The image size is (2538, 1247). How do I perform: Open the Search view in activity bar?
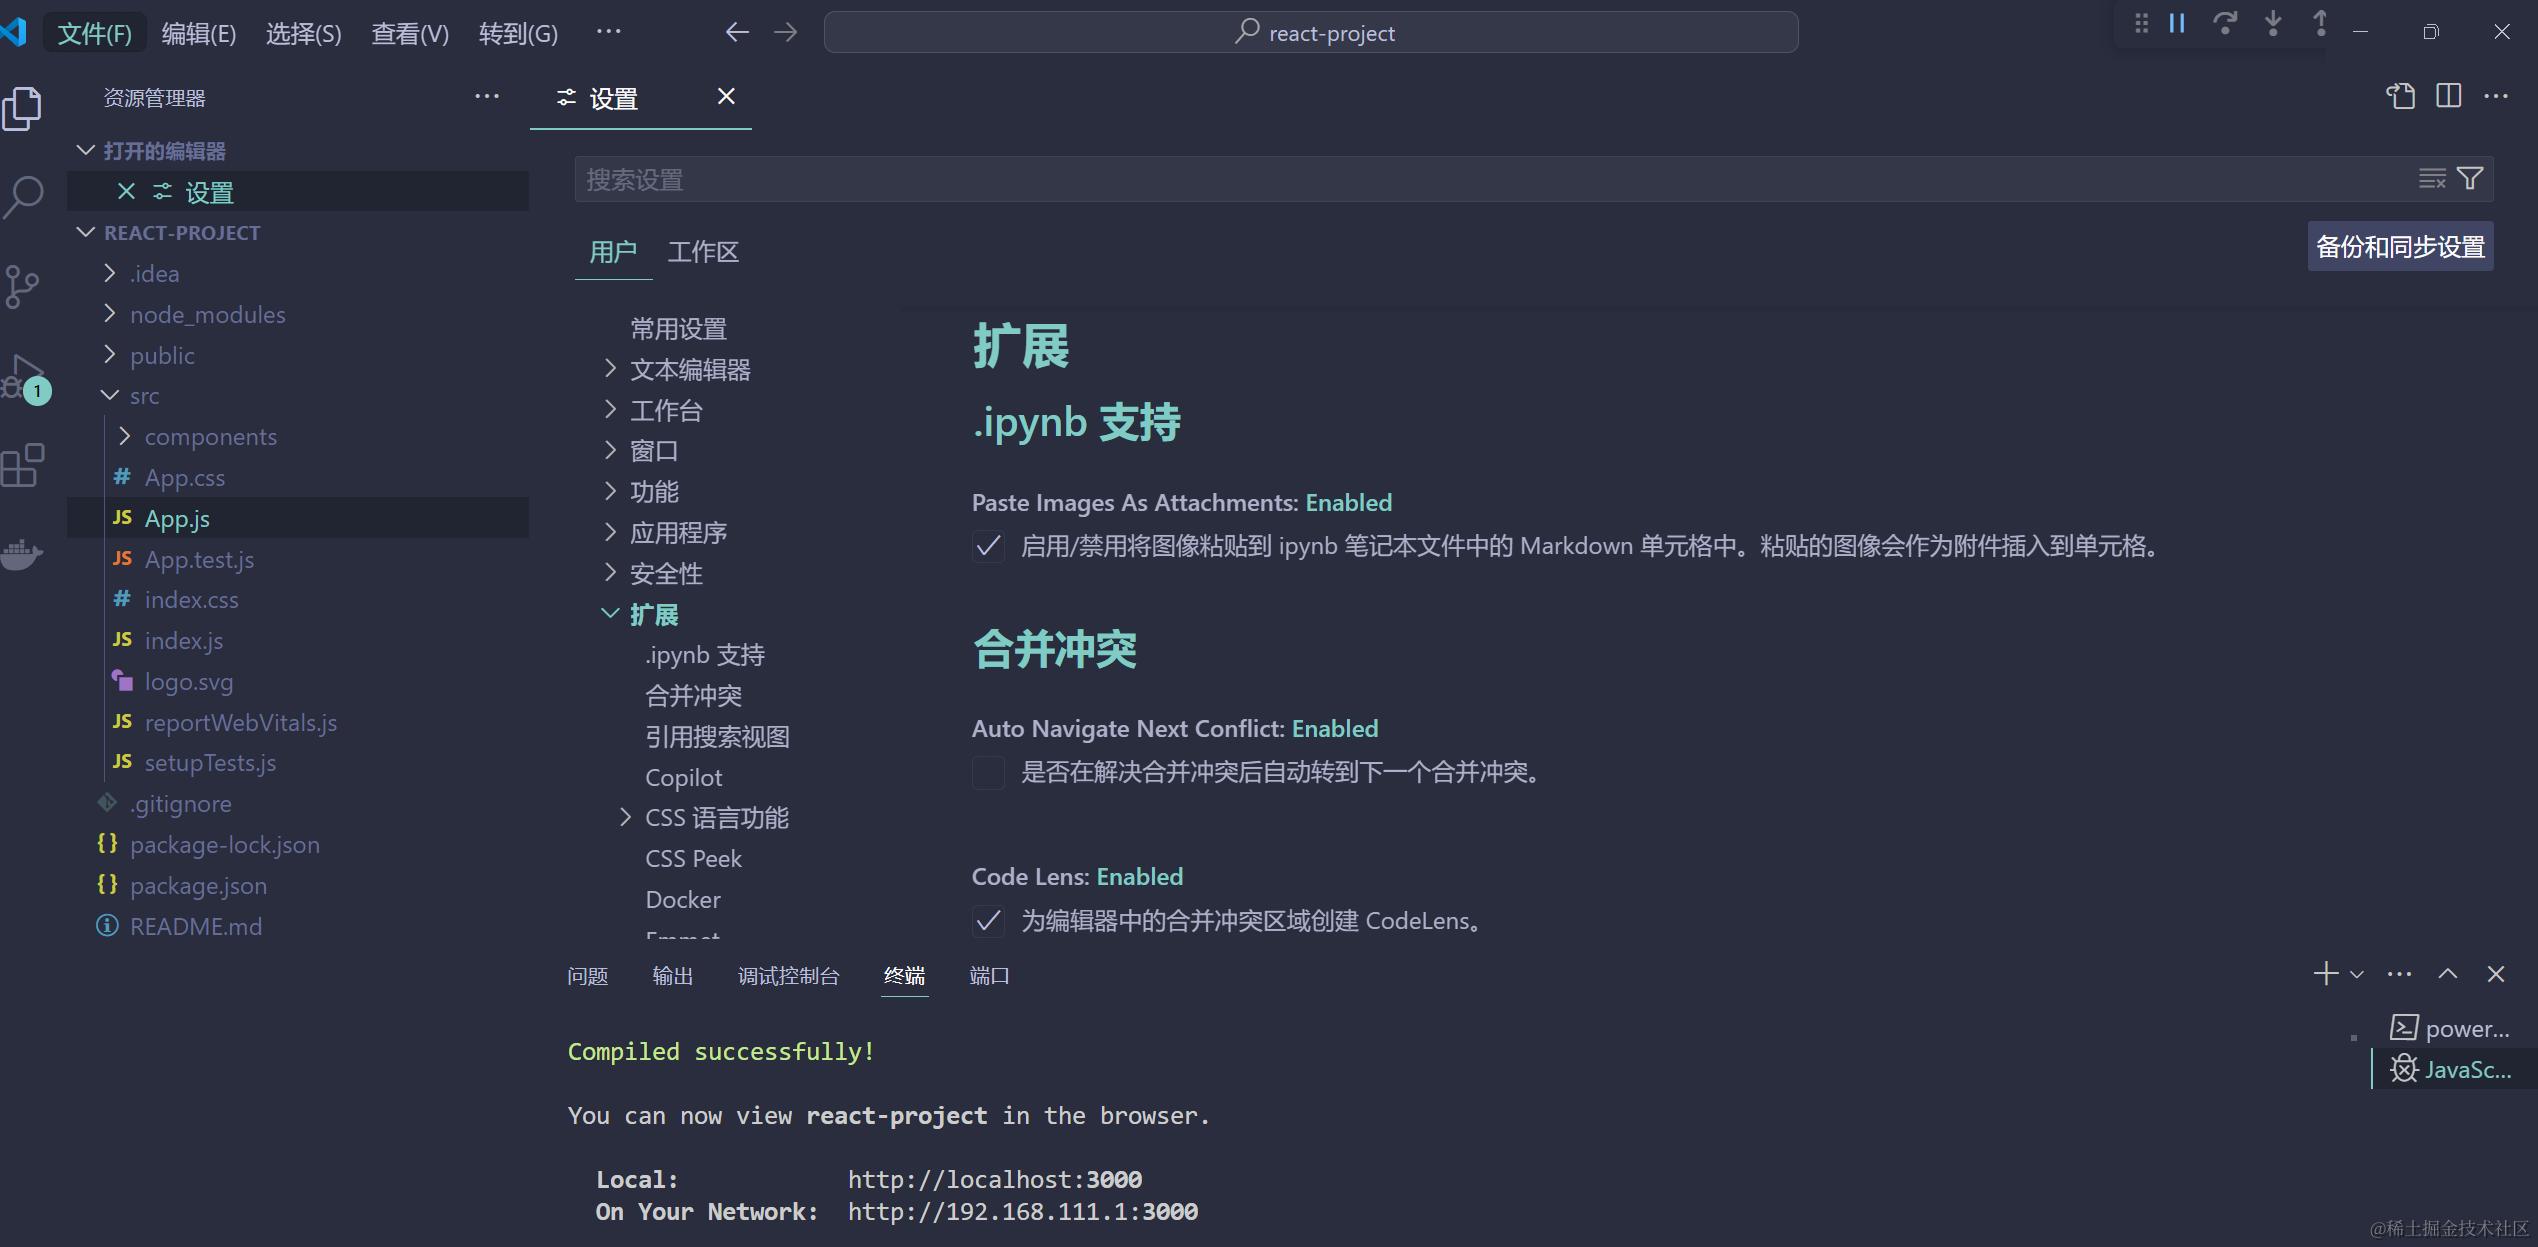pyautogui.click(x=23, y=198)
